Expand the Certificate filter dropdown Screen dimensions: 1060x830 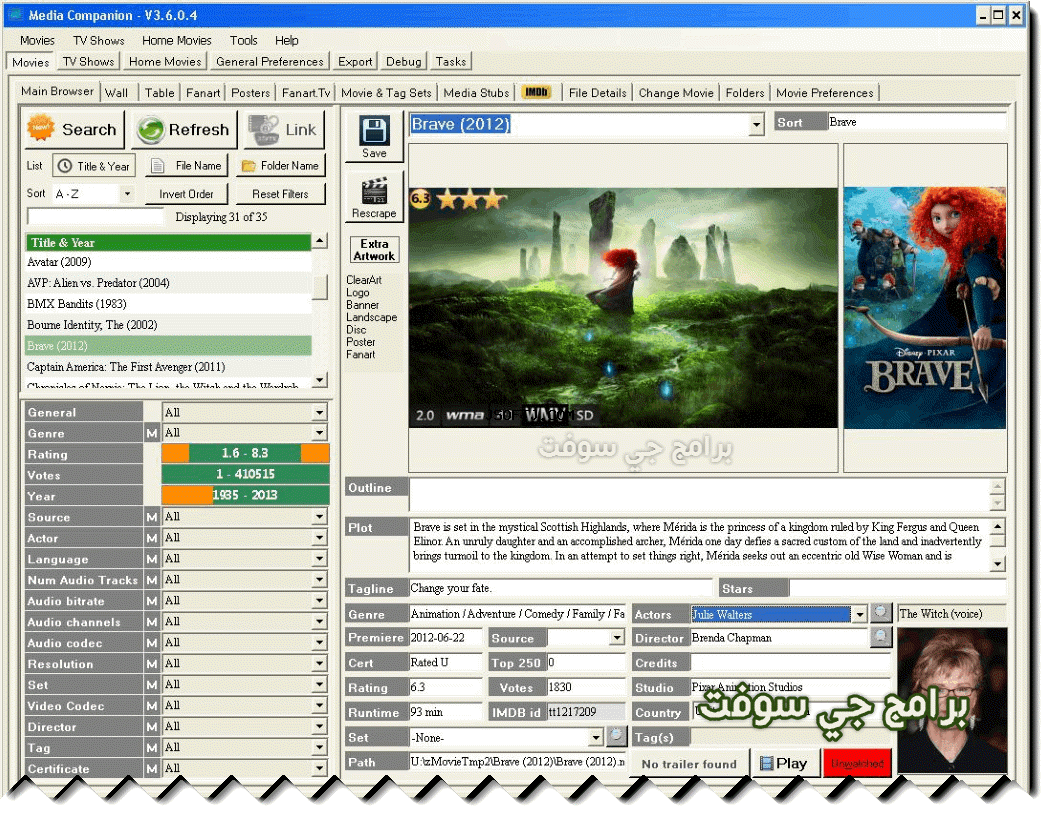click(x=320, y=768)
